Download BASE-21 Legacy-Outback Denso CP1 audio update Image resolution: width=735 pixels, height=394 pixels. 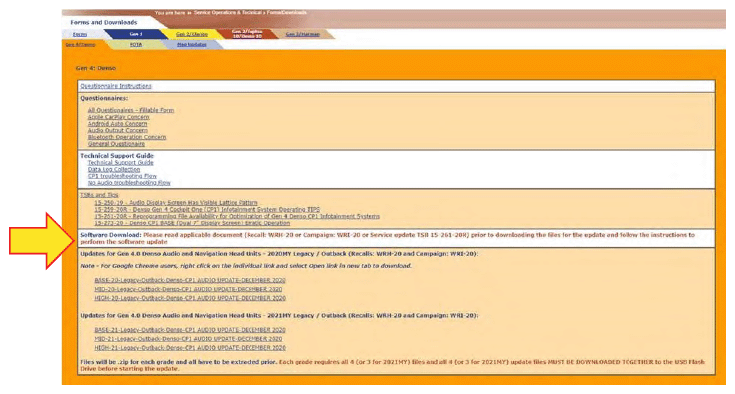(190, 330)
